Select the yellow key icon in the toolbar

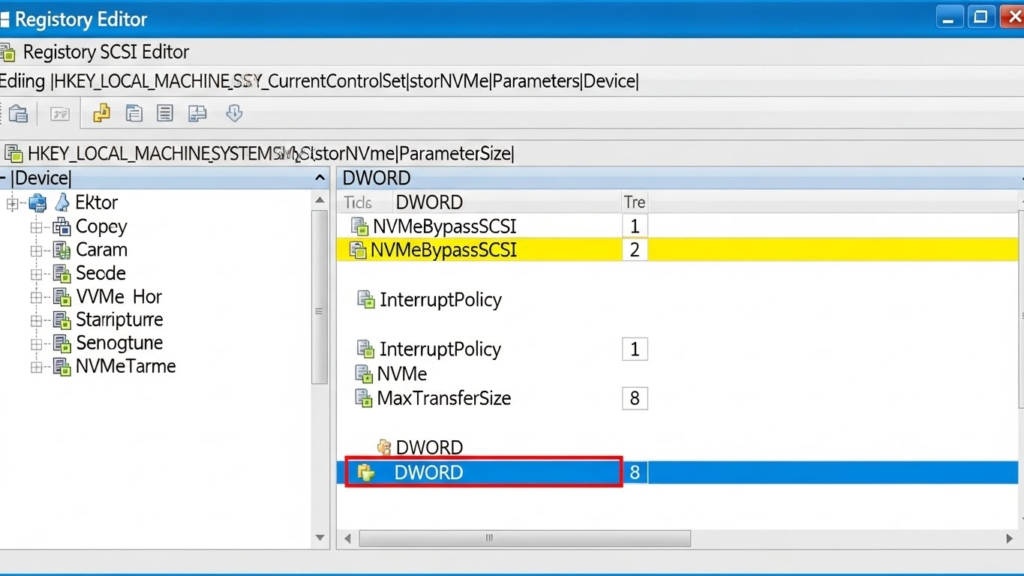[x=101, y=113]
